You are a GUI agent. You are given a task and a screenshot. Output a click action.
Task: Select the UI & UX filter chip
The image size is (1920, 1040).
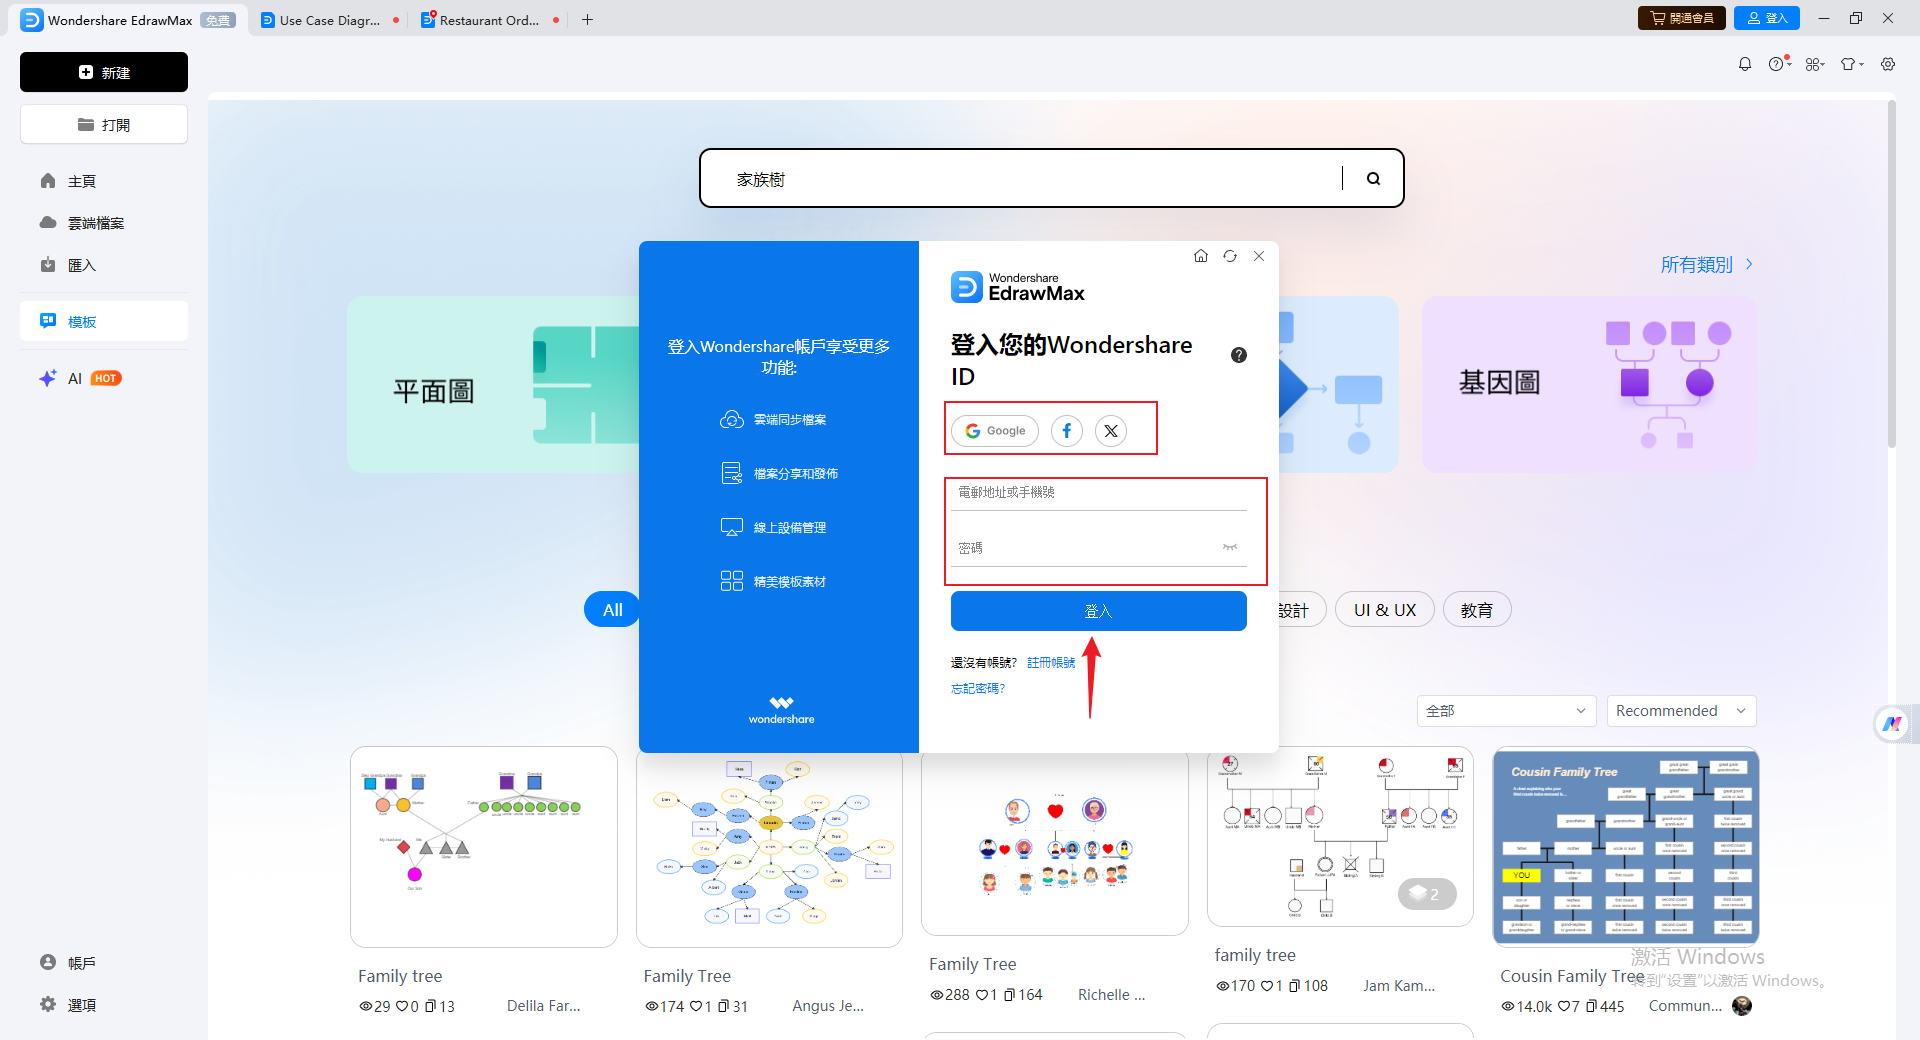coord(1385,610)
